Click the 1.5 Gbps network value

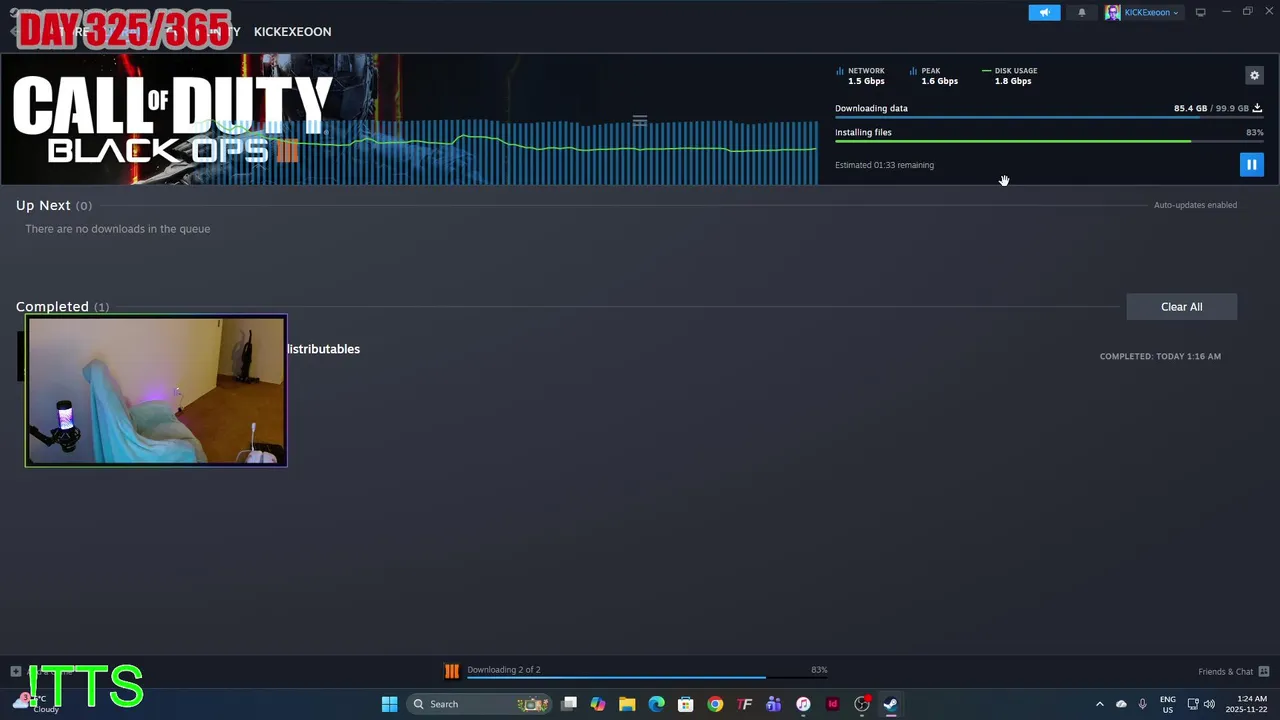click(866, 81)
